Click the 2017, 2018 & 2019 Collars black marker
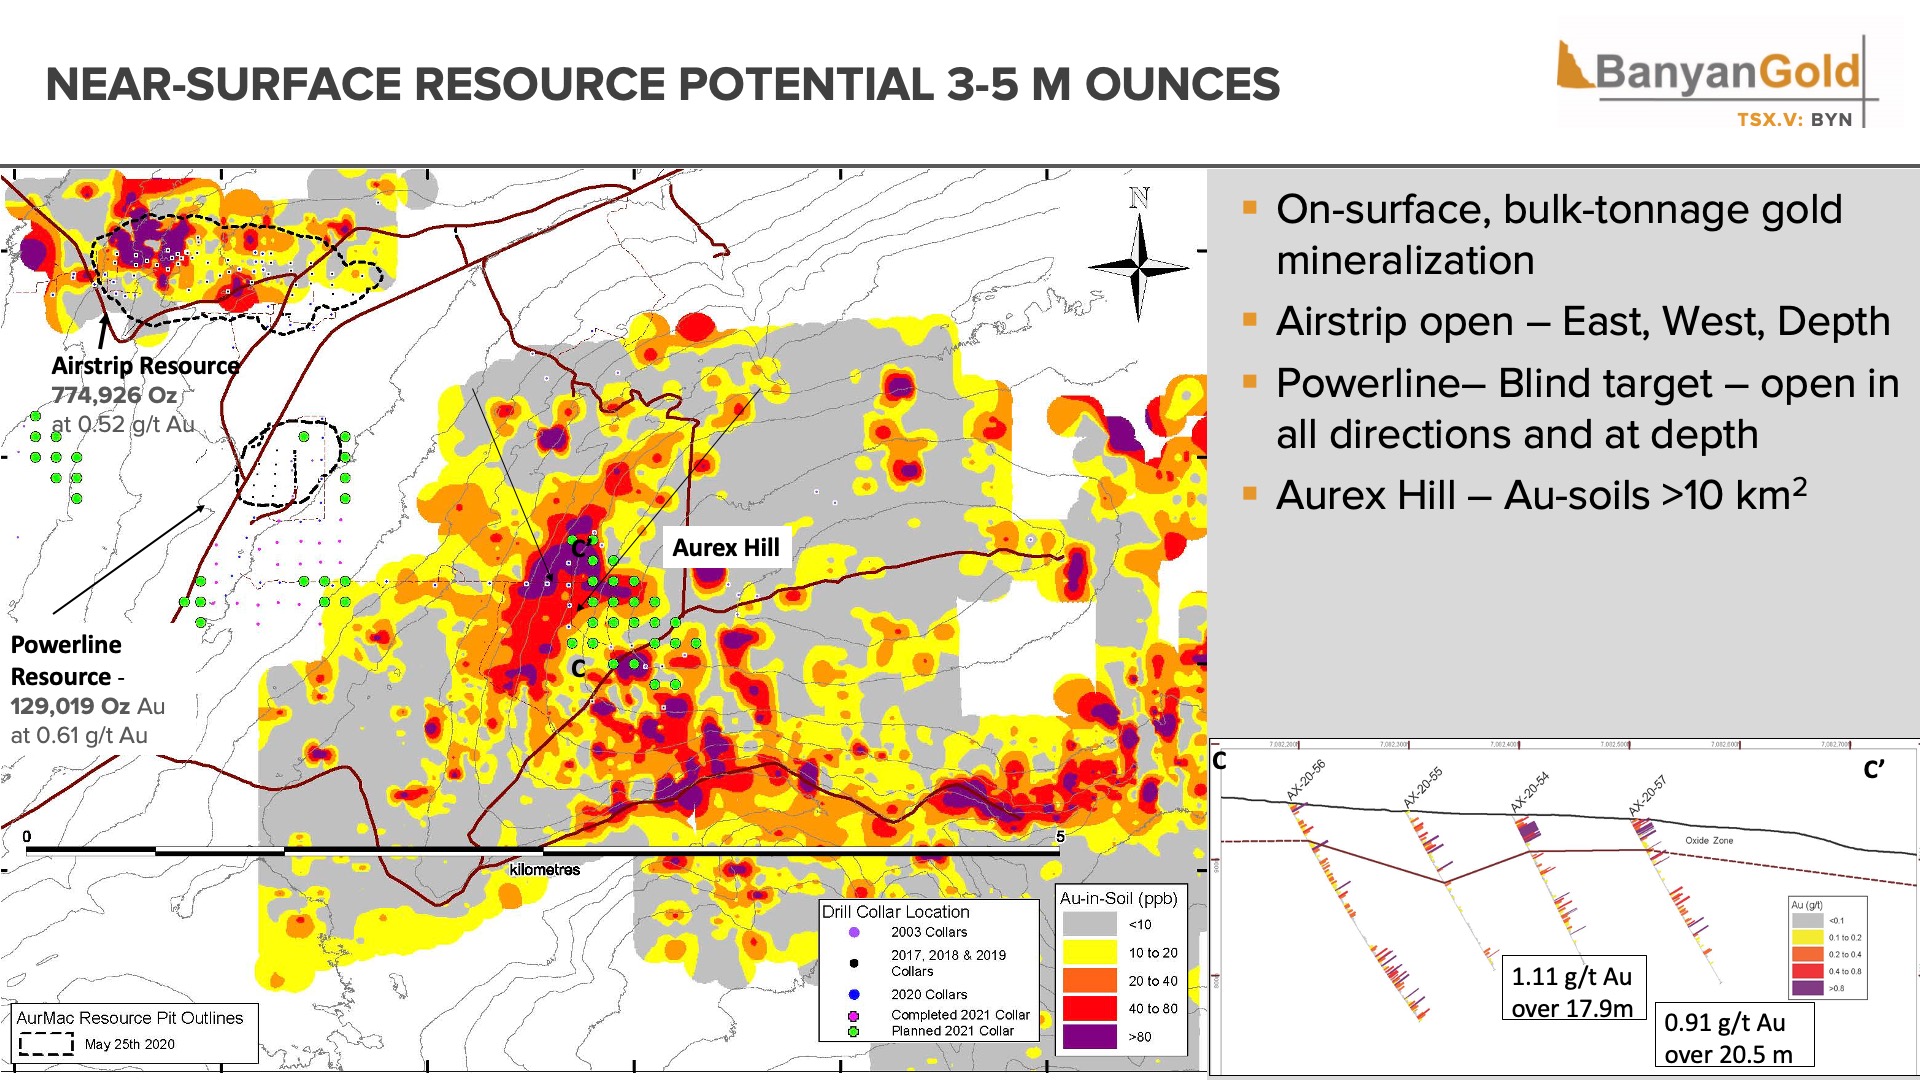Screen dimensions: 1920x1080 click(854, 963)
